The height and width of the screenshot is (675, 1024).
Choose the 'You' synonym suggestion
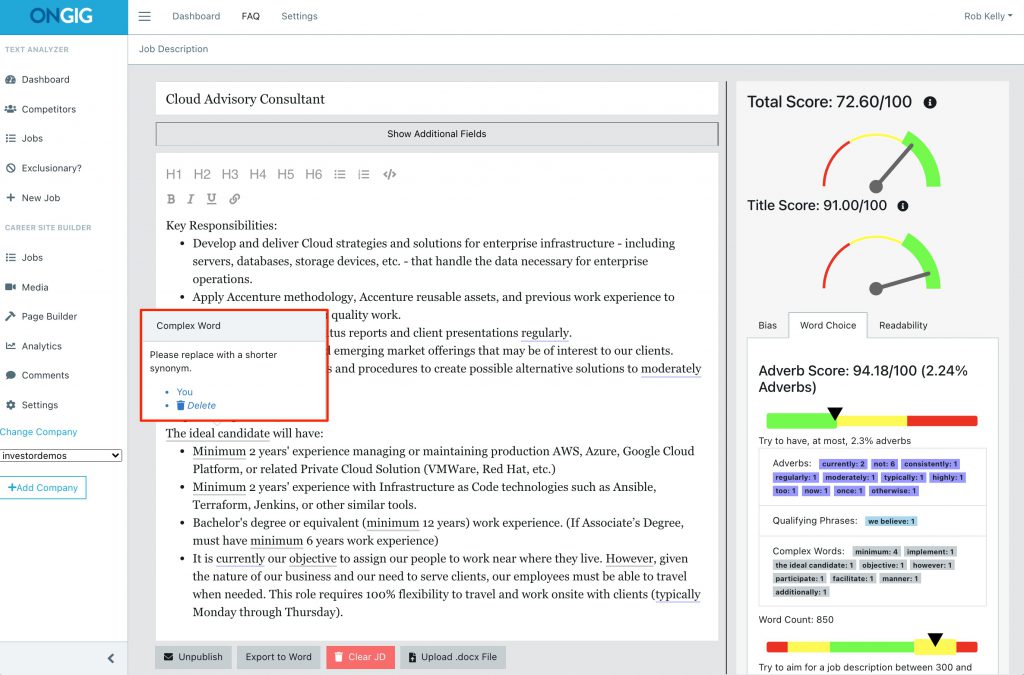185,392
